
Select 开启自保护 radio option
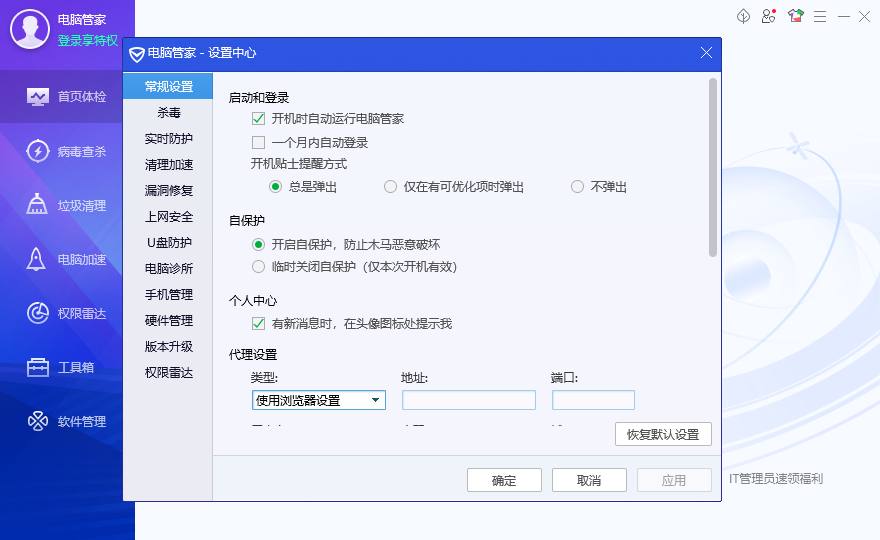(258, 244)
